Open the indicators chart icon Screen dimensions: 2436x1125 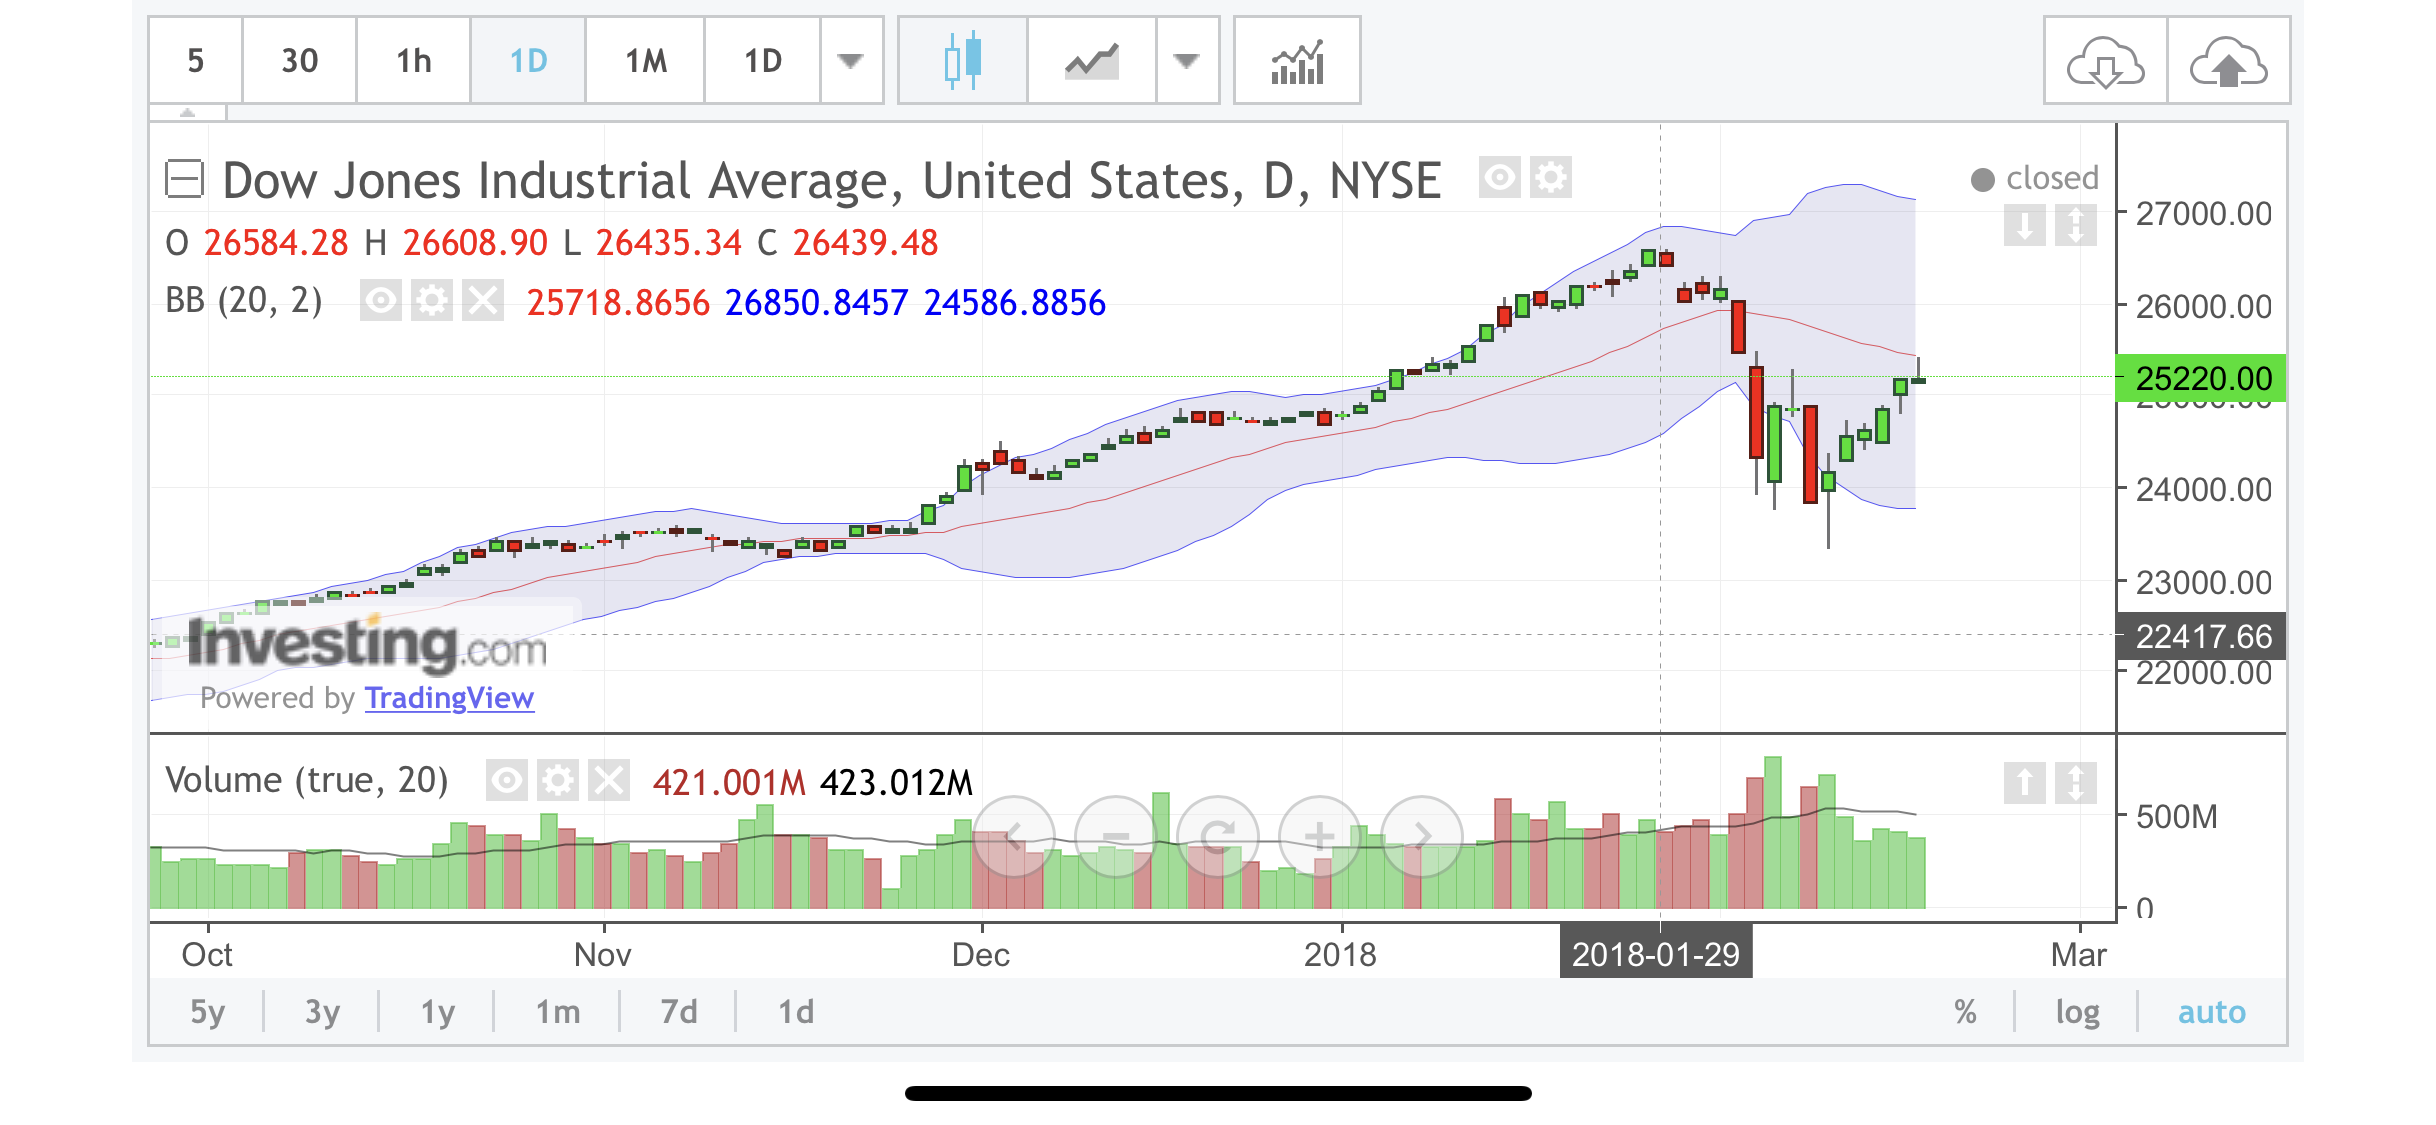click(x=1297, y=61)
